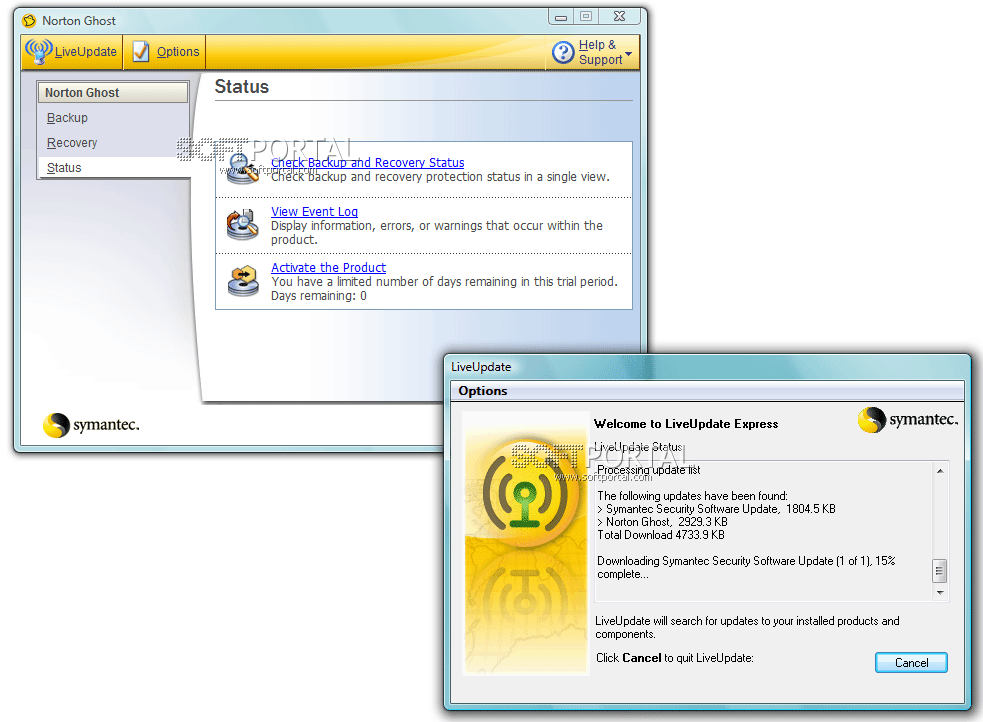Click the Symantec logo in Norton Ghost window
The width and height of the screenshot is (983, 722).
click(92, 424)
